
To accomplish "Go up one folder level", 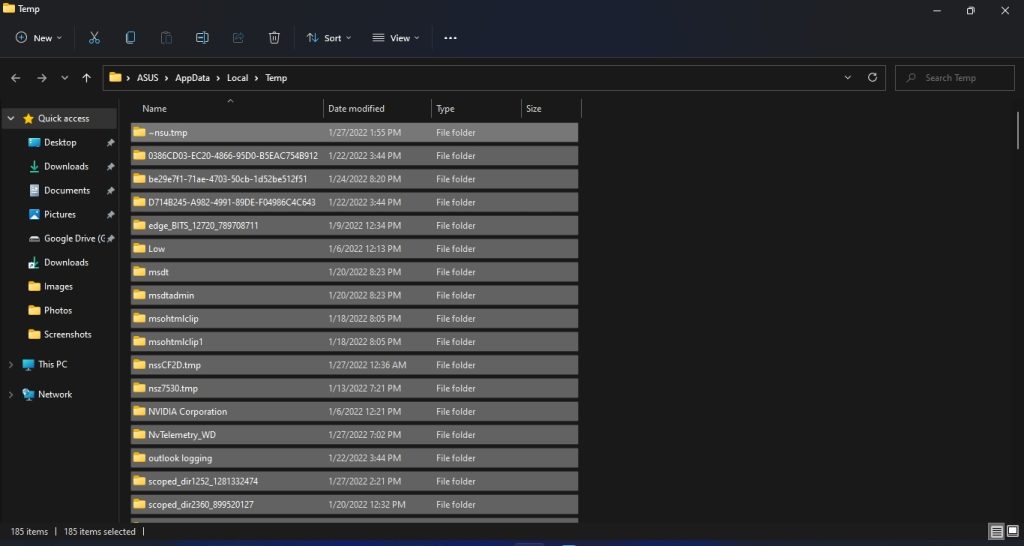I will [86, 78].
